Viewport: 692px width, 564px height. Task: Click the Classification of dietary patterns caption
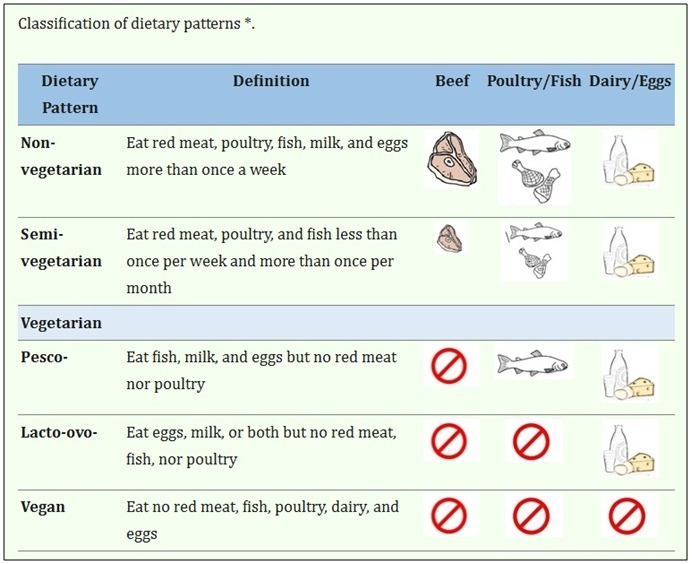(136, 23)
